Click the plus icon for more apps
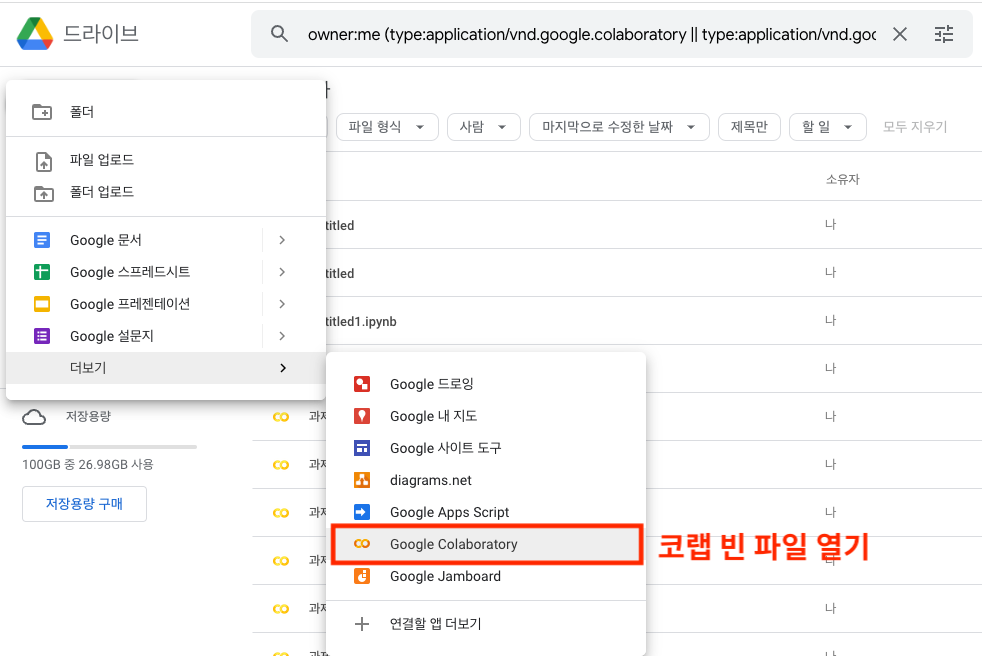This screenshot has width=982, height=656. pos(362,624)
